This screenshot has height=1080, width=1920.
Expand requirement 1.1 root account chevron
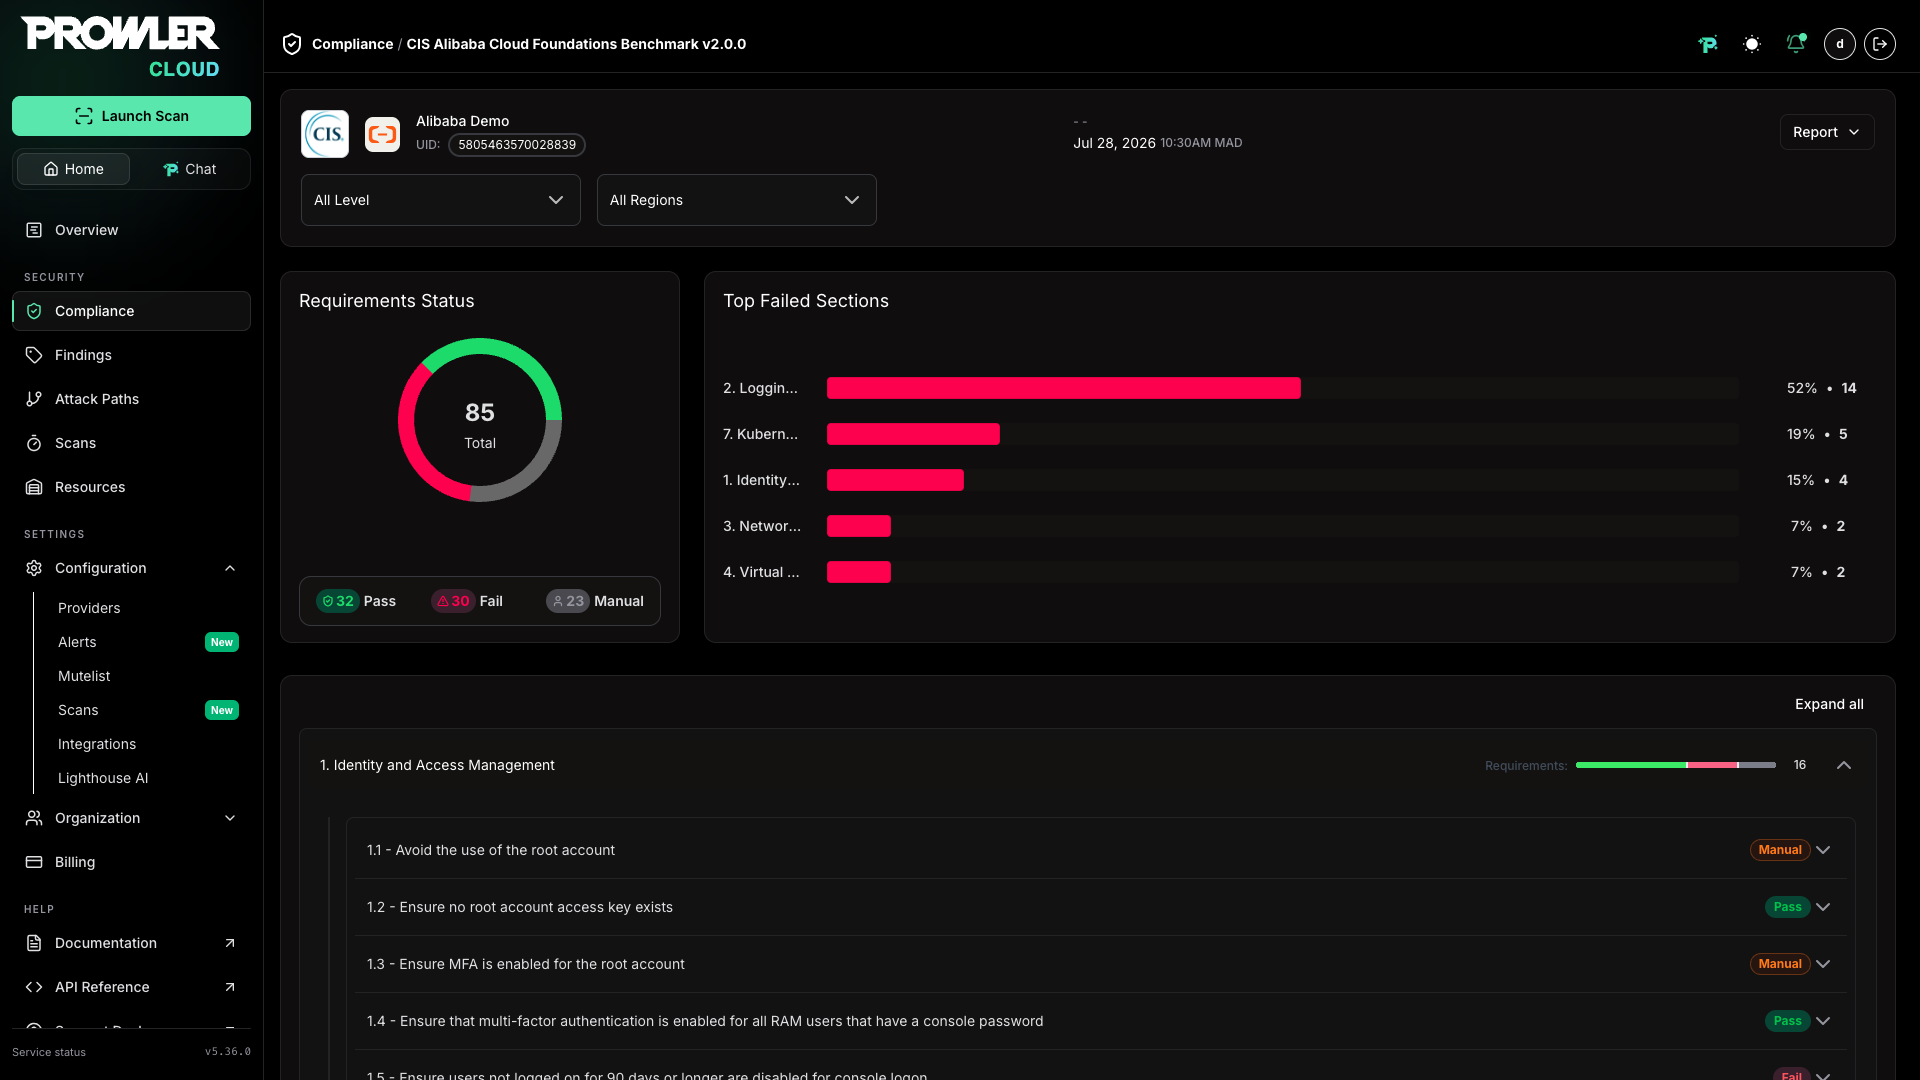(1823, 850)
